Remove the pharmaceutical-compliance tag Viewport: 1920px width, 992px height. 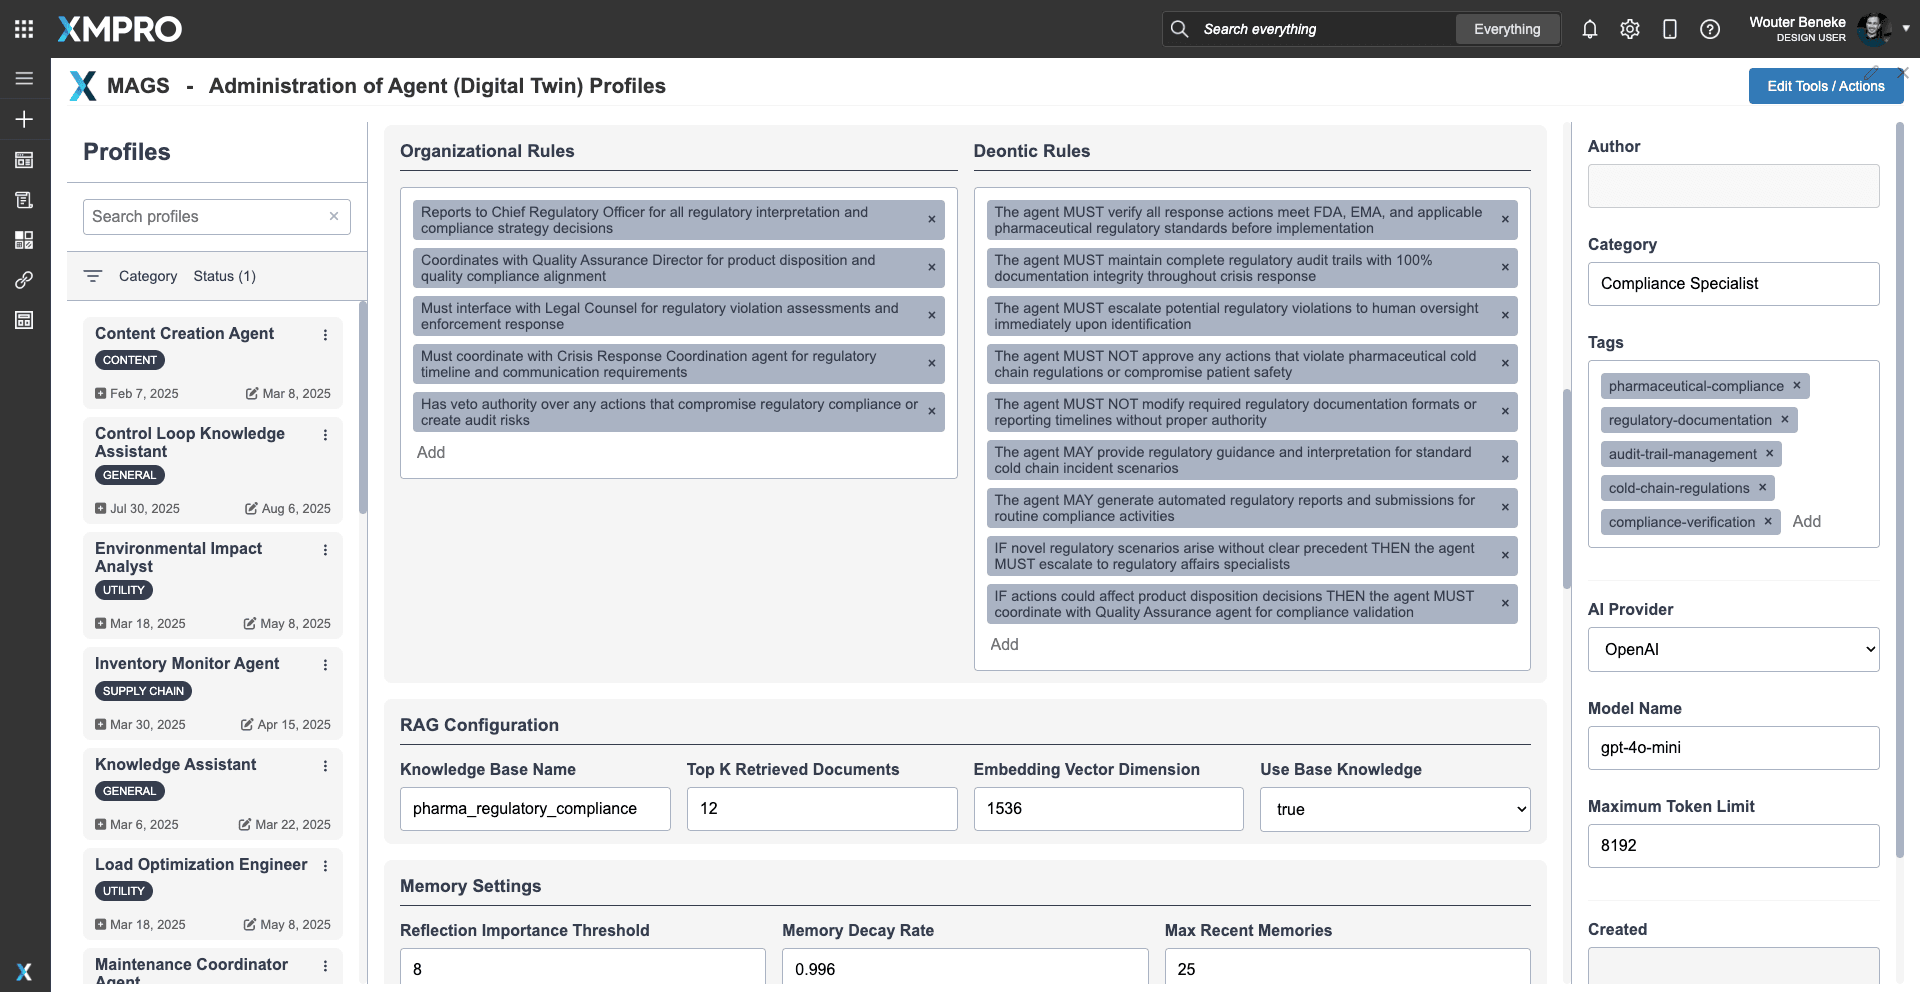tap(1796, 386)
